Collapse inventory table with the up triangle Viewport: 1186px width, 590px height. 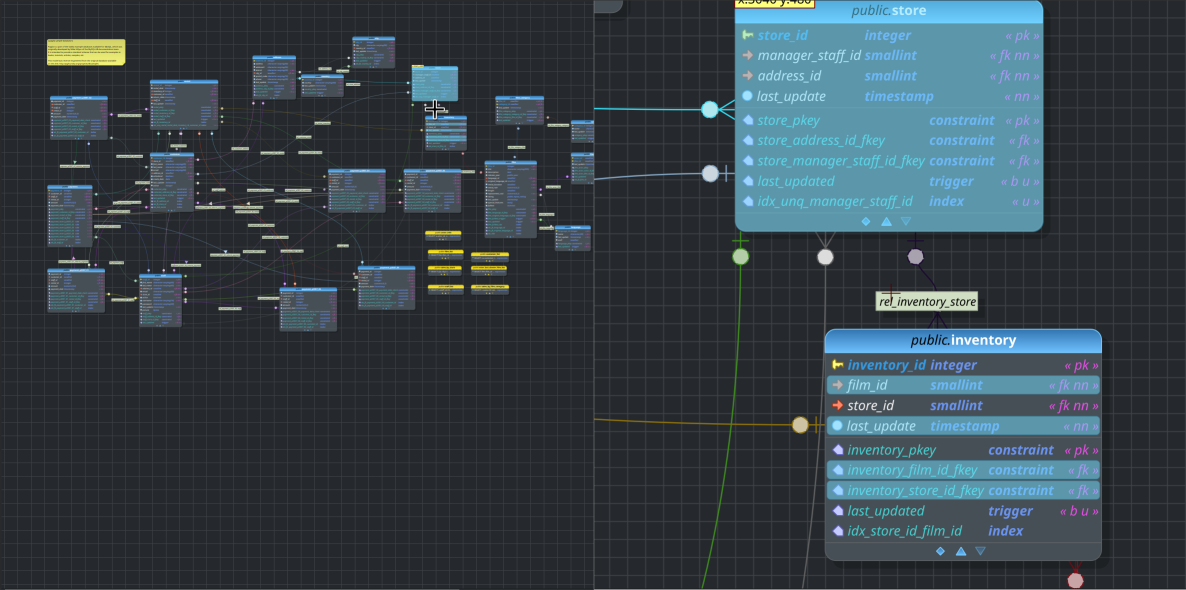pyautogui.click(x=961, y=551)
